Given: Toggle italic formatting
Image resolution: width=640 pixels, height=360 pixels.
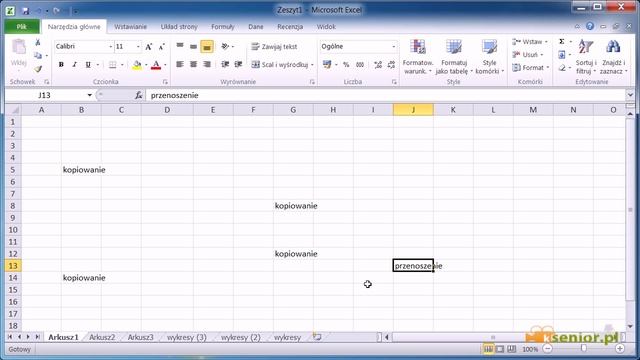Looking at the screenshot, I should click(74, 64).
